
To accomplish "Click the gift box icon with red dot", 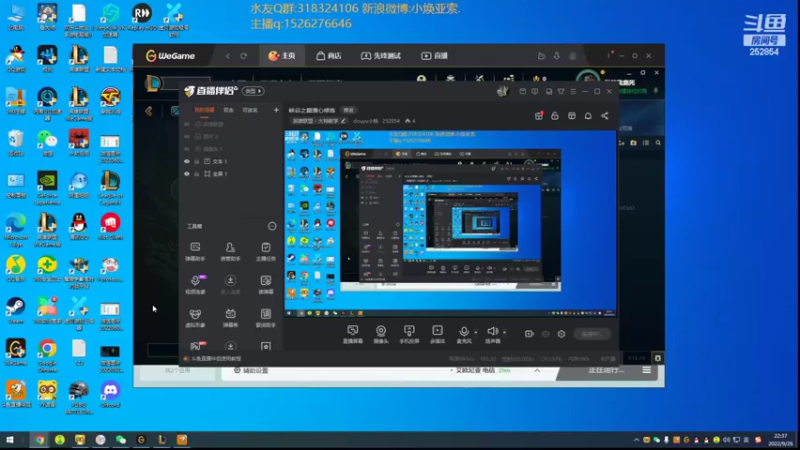I will tap(539, 116).
